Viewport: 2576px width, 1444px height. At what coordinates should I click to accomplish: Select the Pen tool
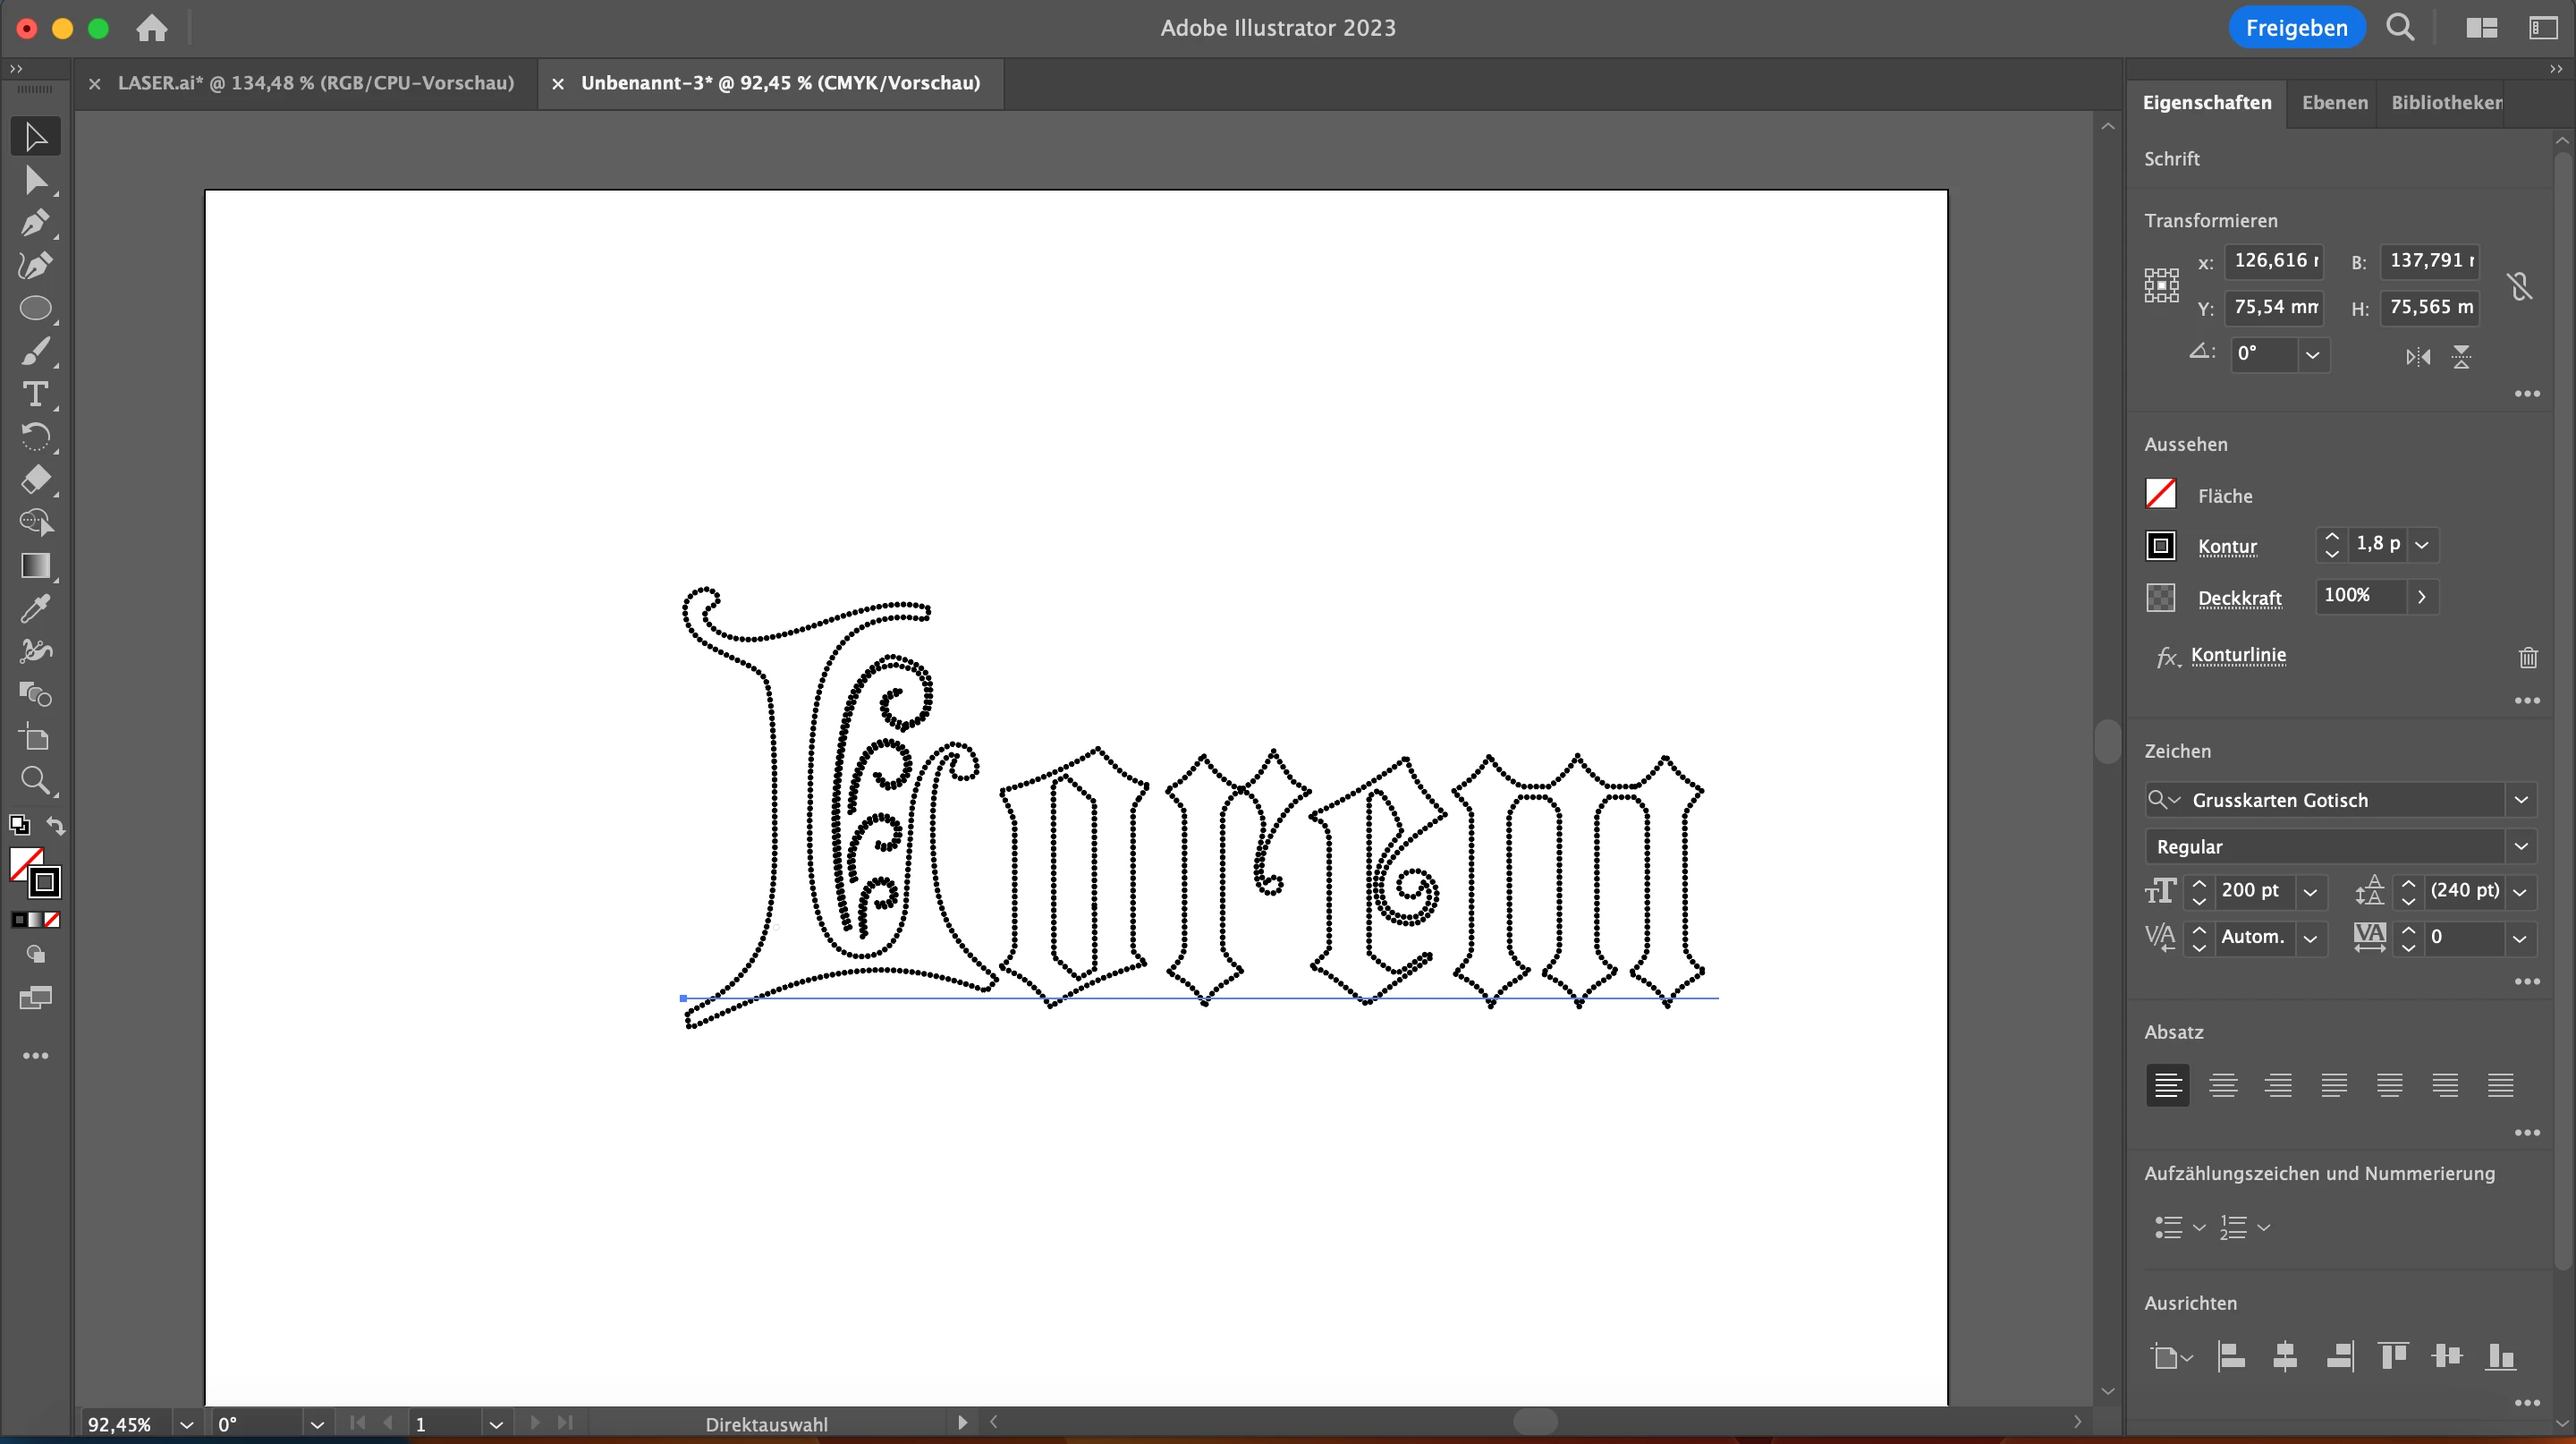35,222
